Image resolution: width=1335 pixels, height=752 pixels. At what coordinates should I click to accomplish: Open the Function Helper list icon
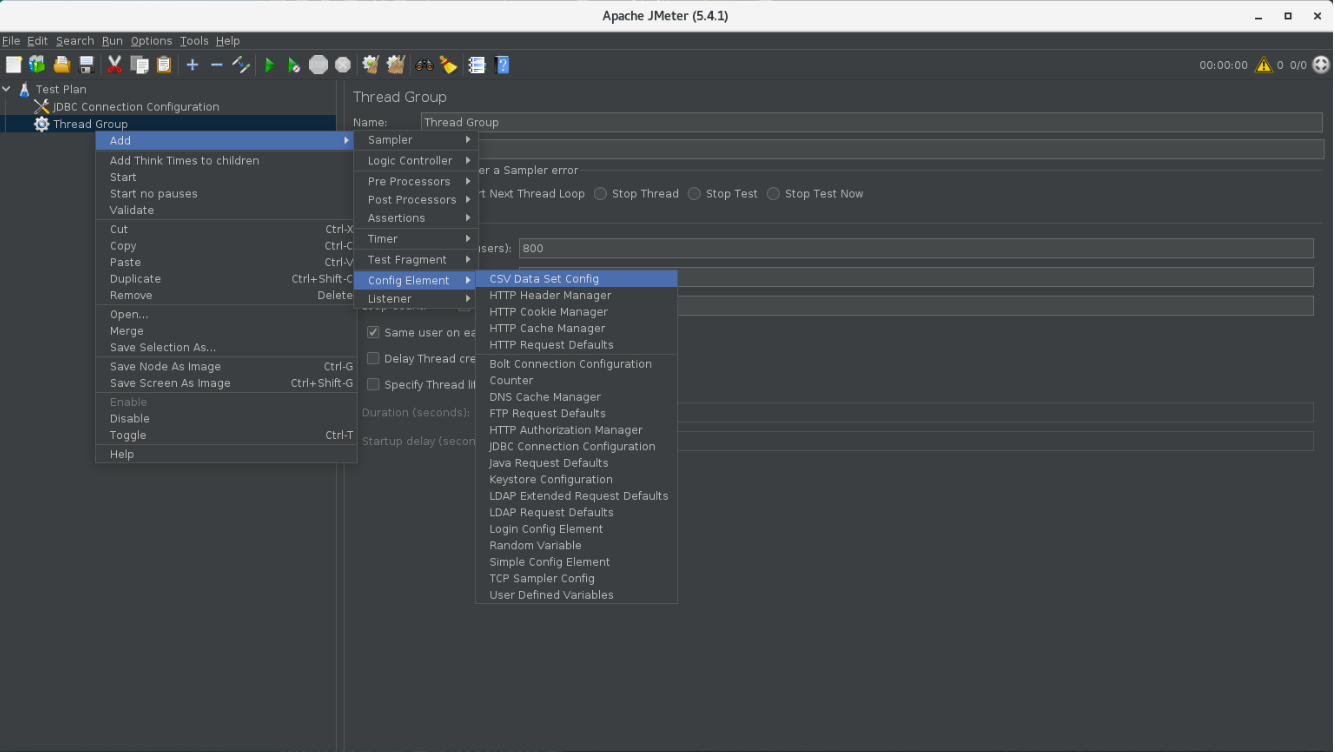[477, 65]
